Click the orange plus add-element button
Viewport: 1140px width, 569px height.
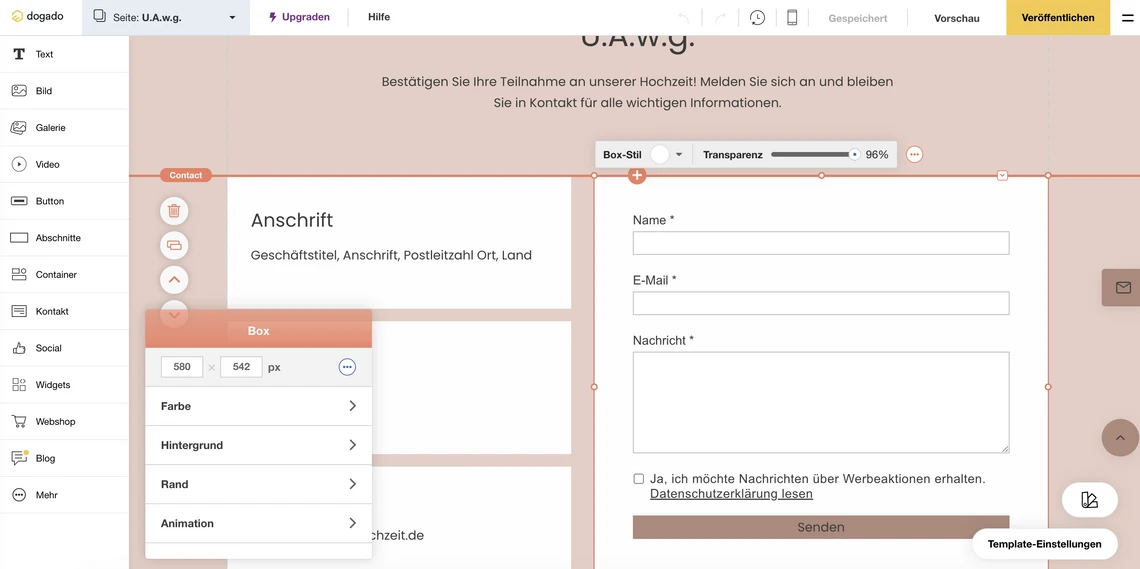[637, 175]
